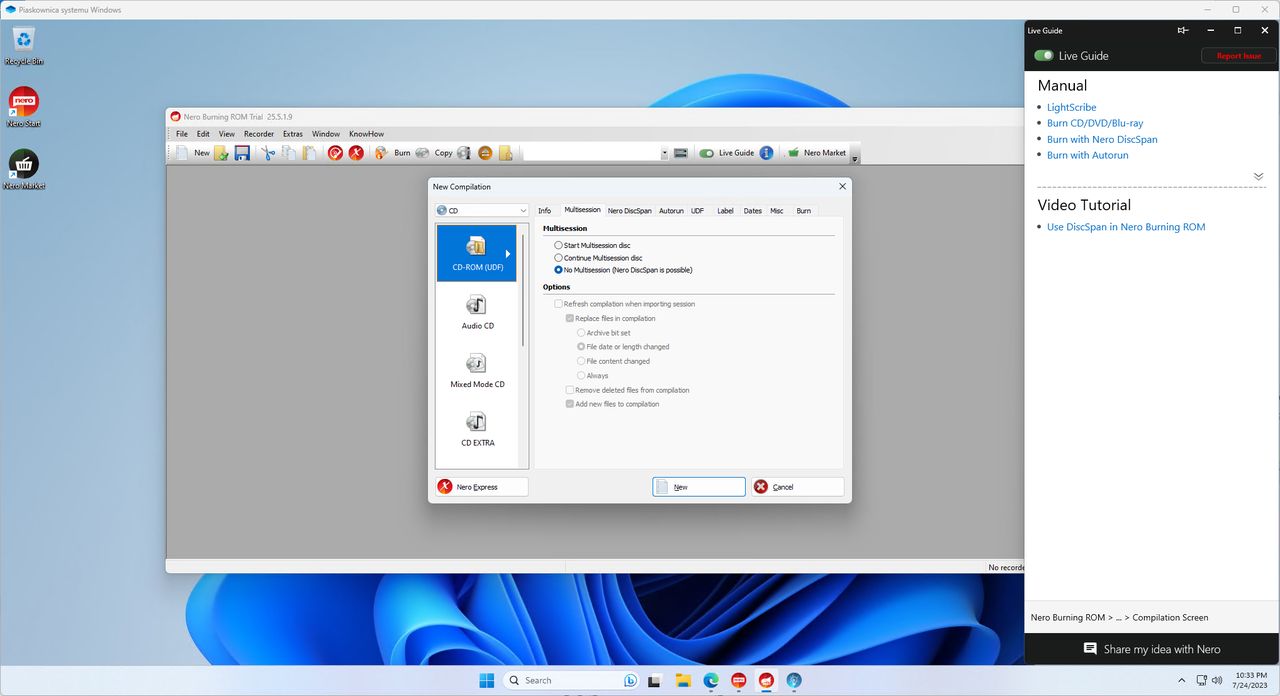Close the New Compilation dialog
Viewport: 1280px width, 696px height.
pyautogui.click(x=842, y=186)
